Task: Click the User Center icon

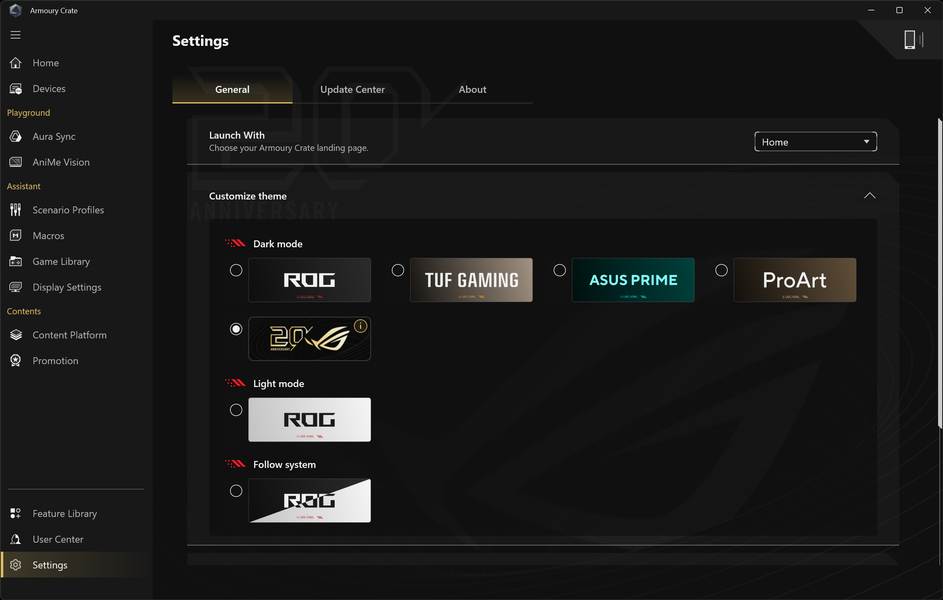Action: (16, 539)
